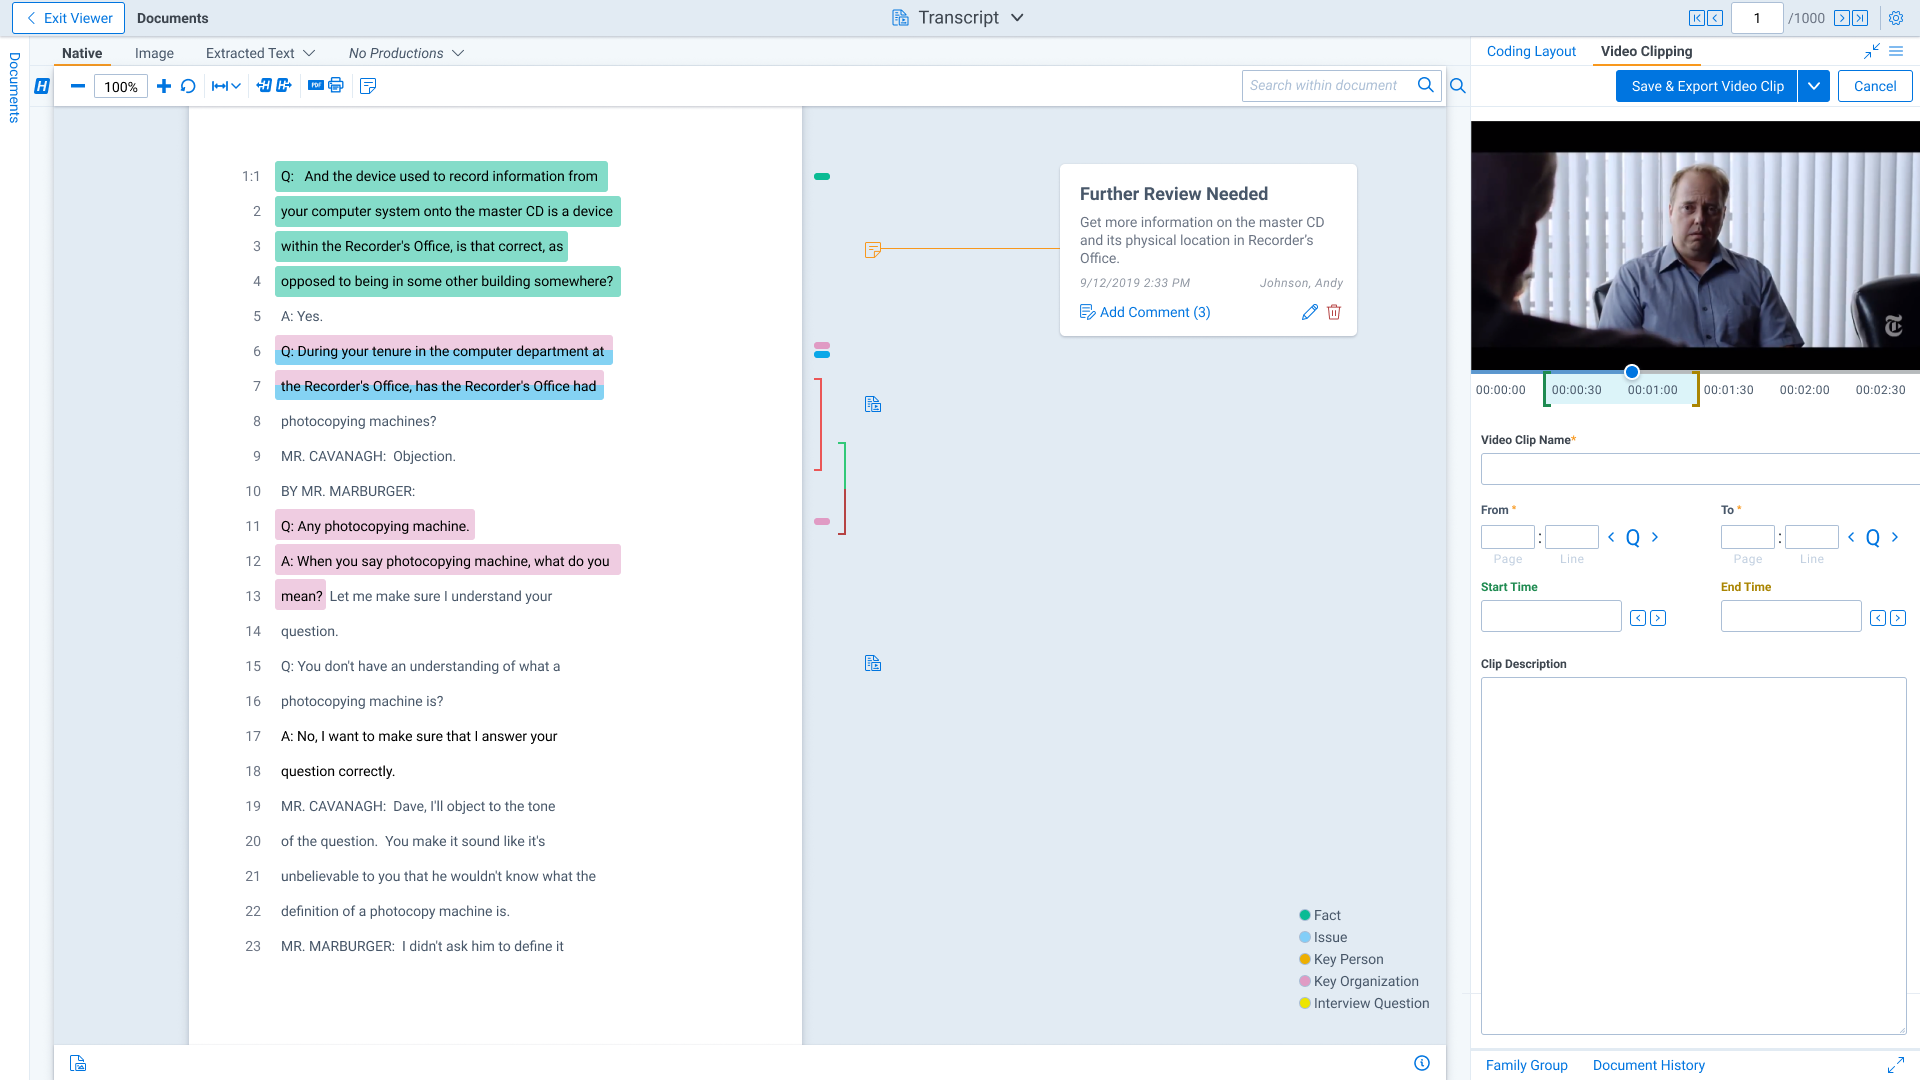The height and width of the screenshot is (1080, 1920).
Task: Go to next highlight icon
Action: pos(284,86)
